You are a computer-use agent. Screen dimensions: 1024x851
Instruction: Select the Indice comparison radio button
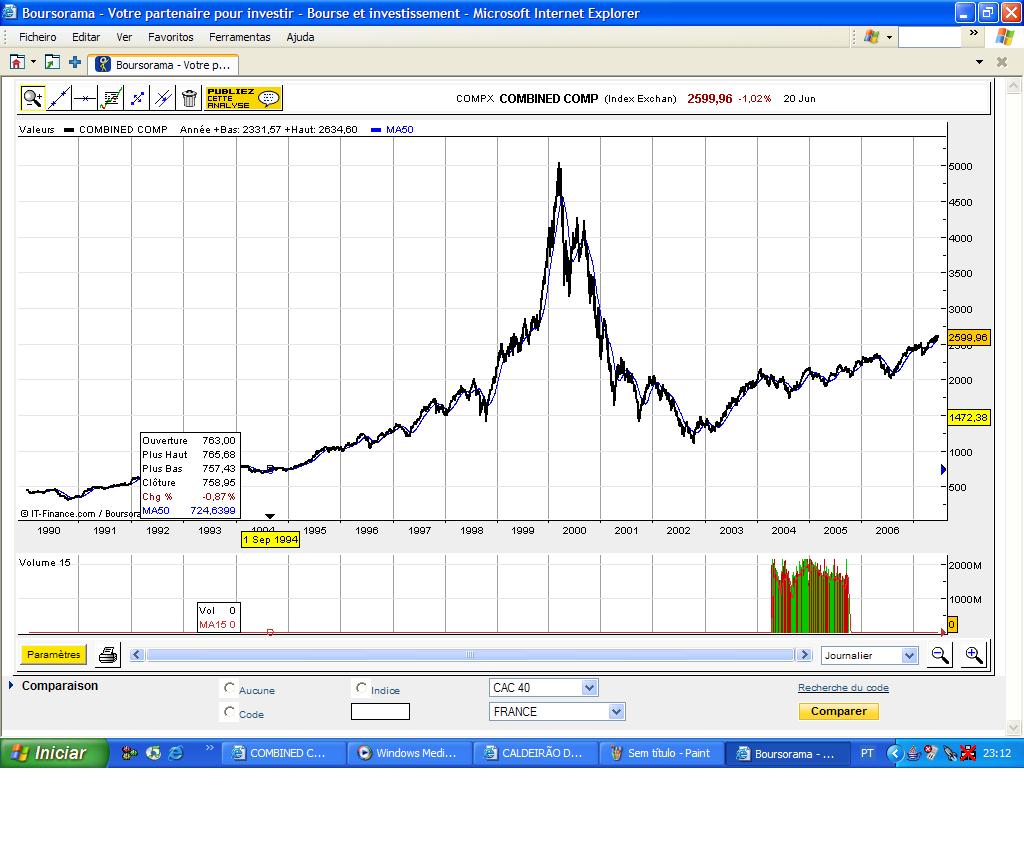[x=361, y=689]
